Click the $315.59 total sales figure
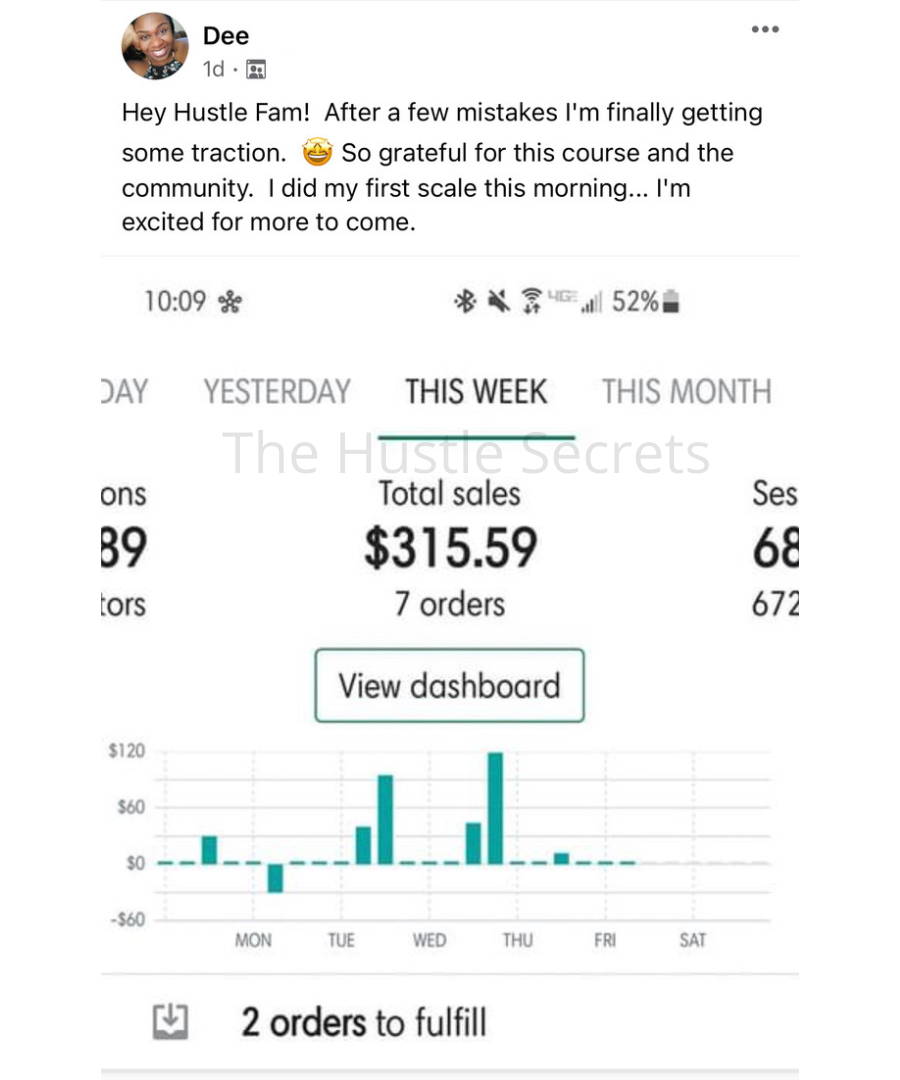Screen dimensions: 900x1080 click(450, 548)
